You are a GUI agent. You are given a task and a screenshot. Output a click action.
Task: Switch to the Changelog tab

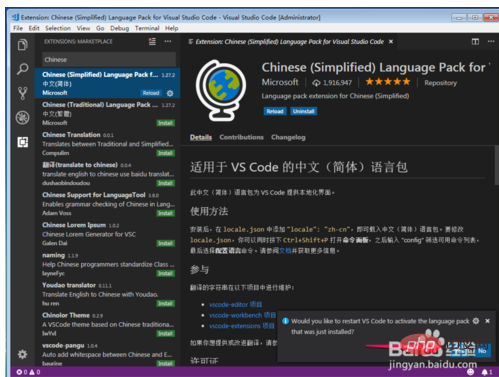click(288, 137)
